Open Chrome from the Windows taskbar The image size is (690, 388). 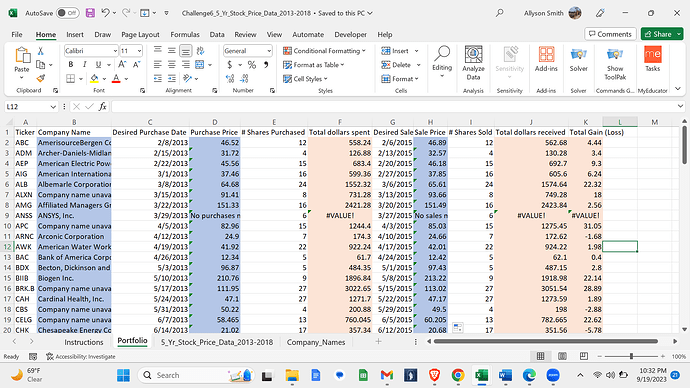pos(458,375)
